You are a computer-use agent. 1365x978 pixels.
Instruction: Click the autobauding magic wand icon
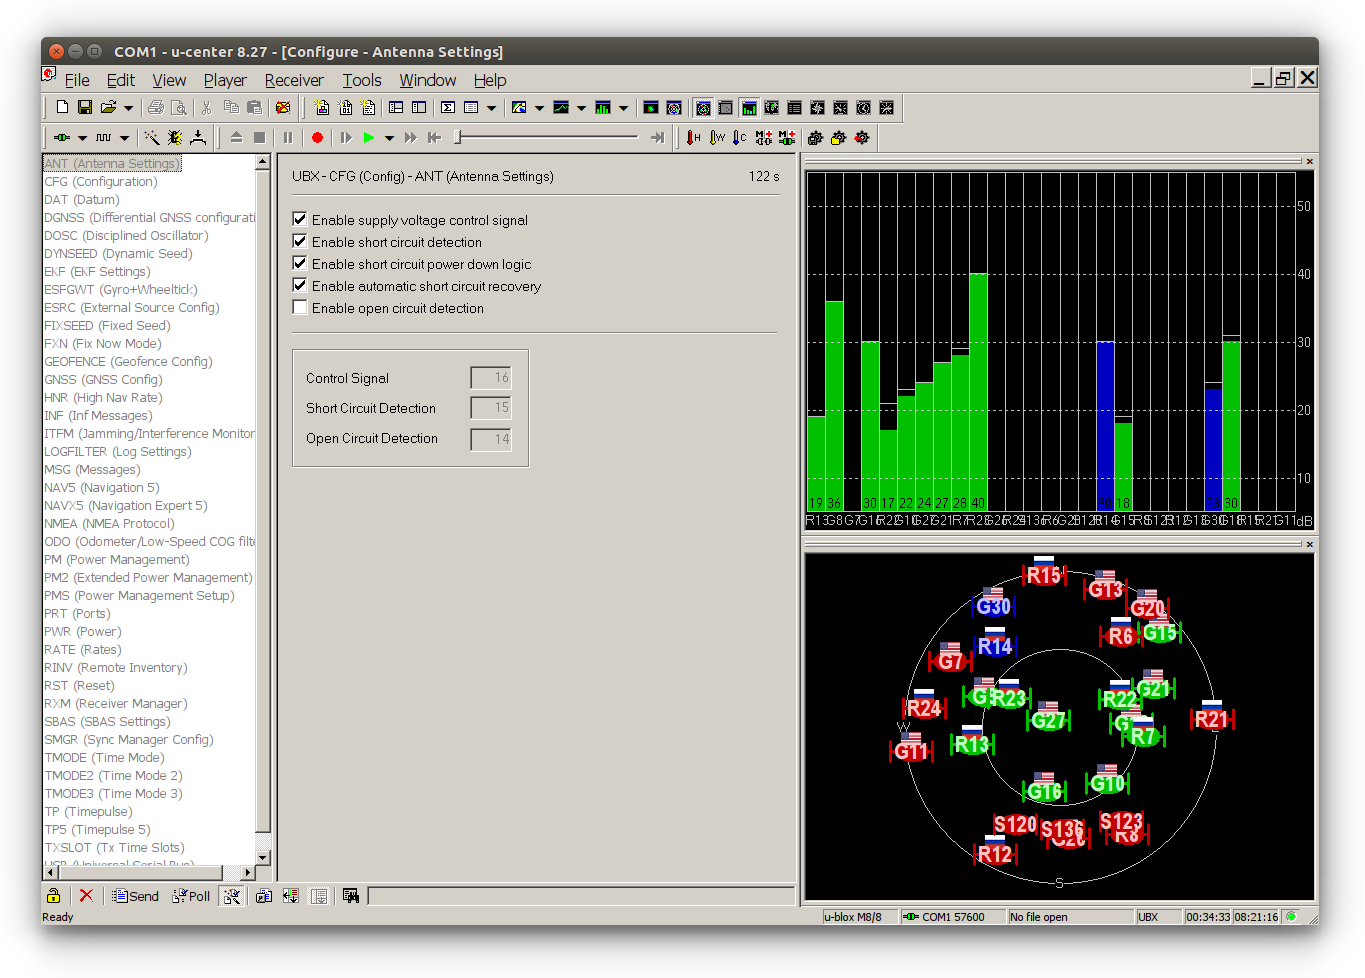[152, 138]
